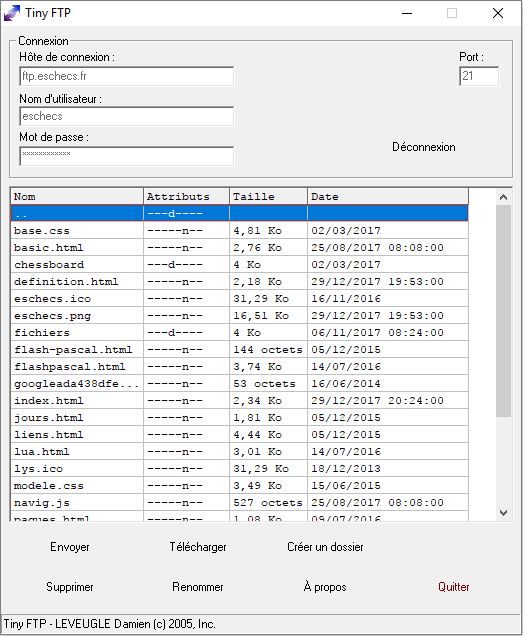Click the Renommer button
The height and width of the screenshot is (636, 523).
point(198,587)
